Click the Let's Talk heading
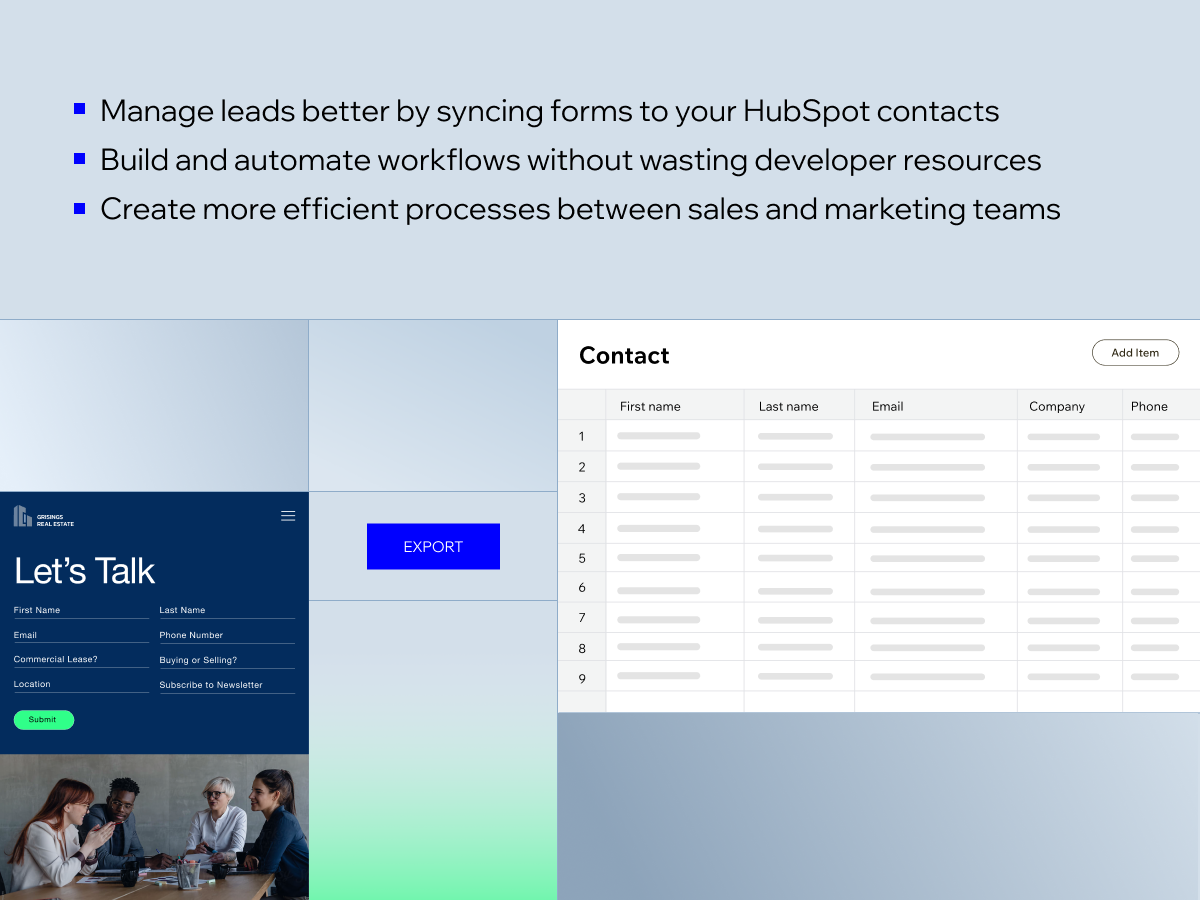 85,570
